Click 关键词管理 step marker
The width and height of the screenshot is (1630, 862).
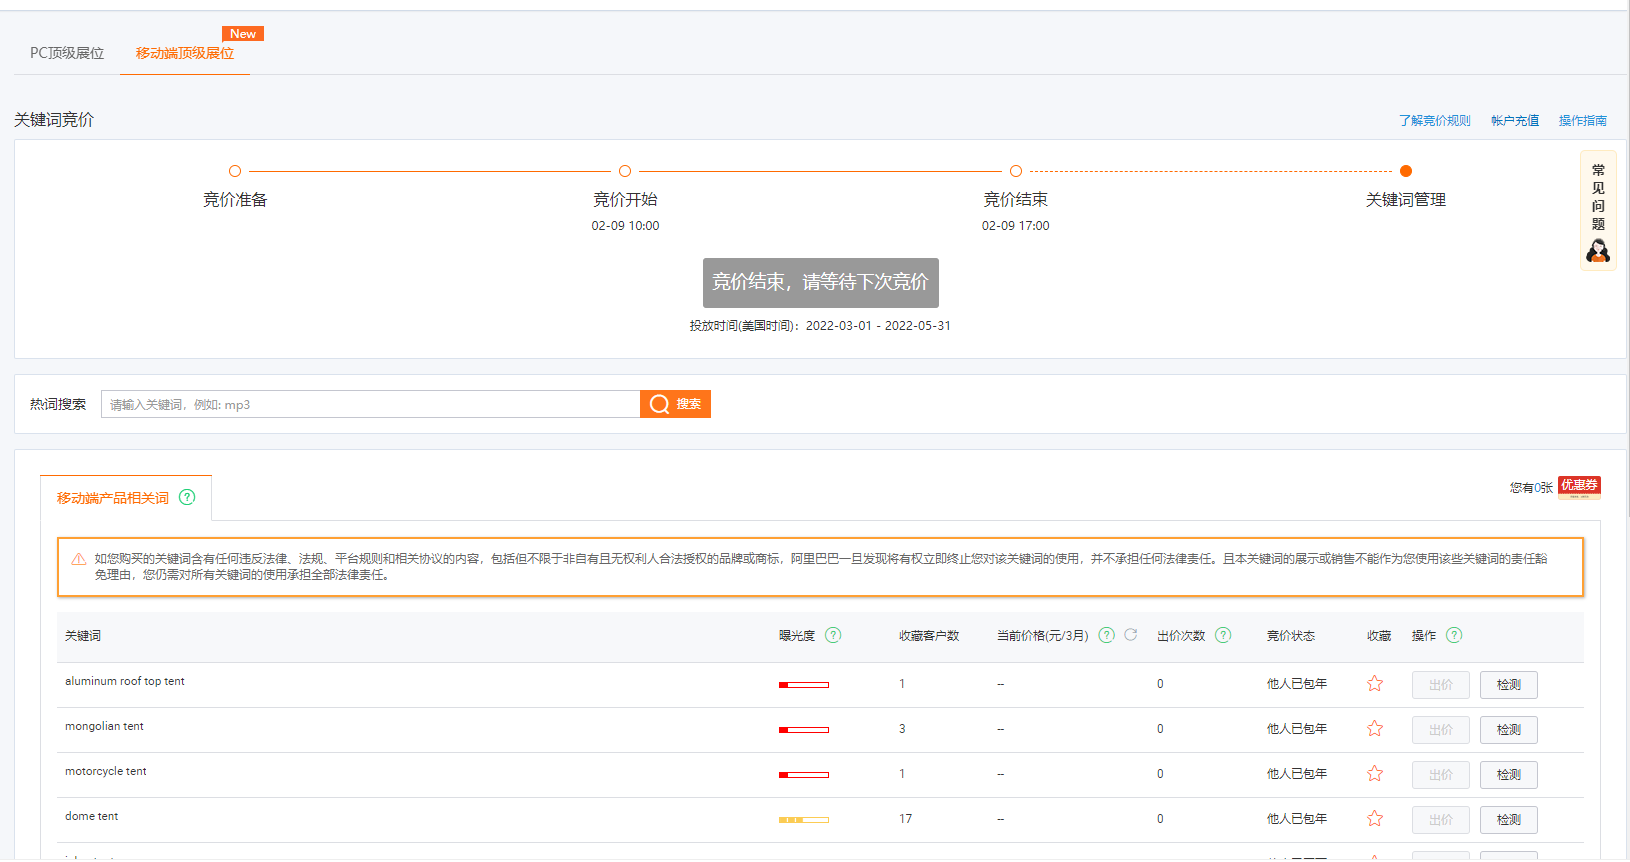(x=1406, y=171)
